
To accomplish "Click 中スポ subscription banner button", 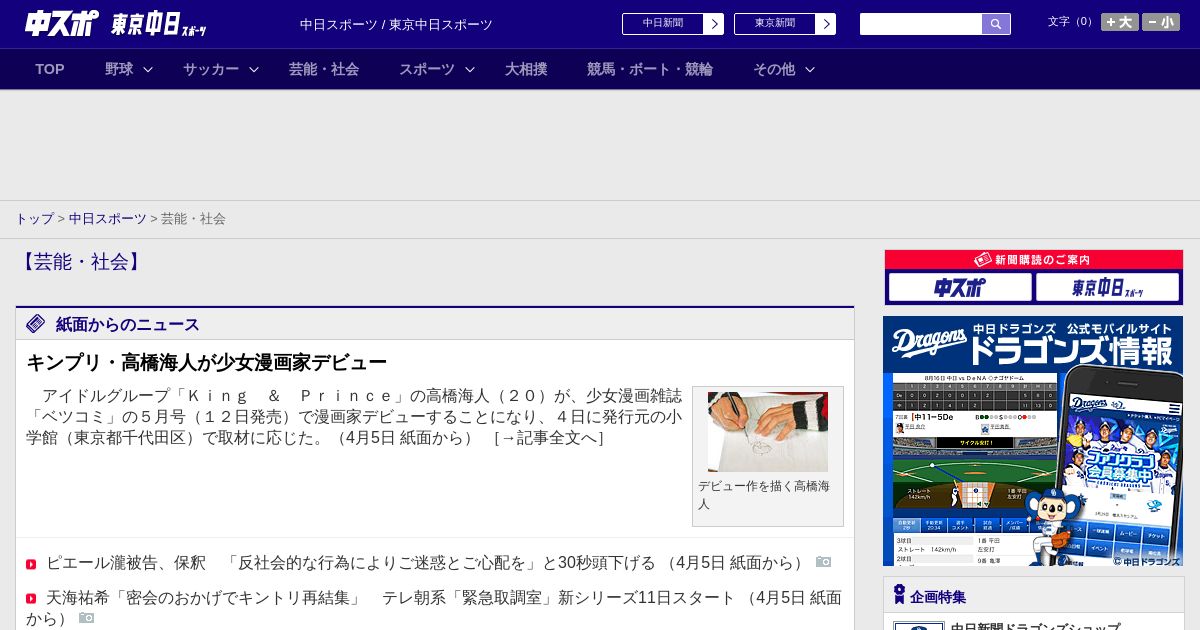I will pos(960,288).
